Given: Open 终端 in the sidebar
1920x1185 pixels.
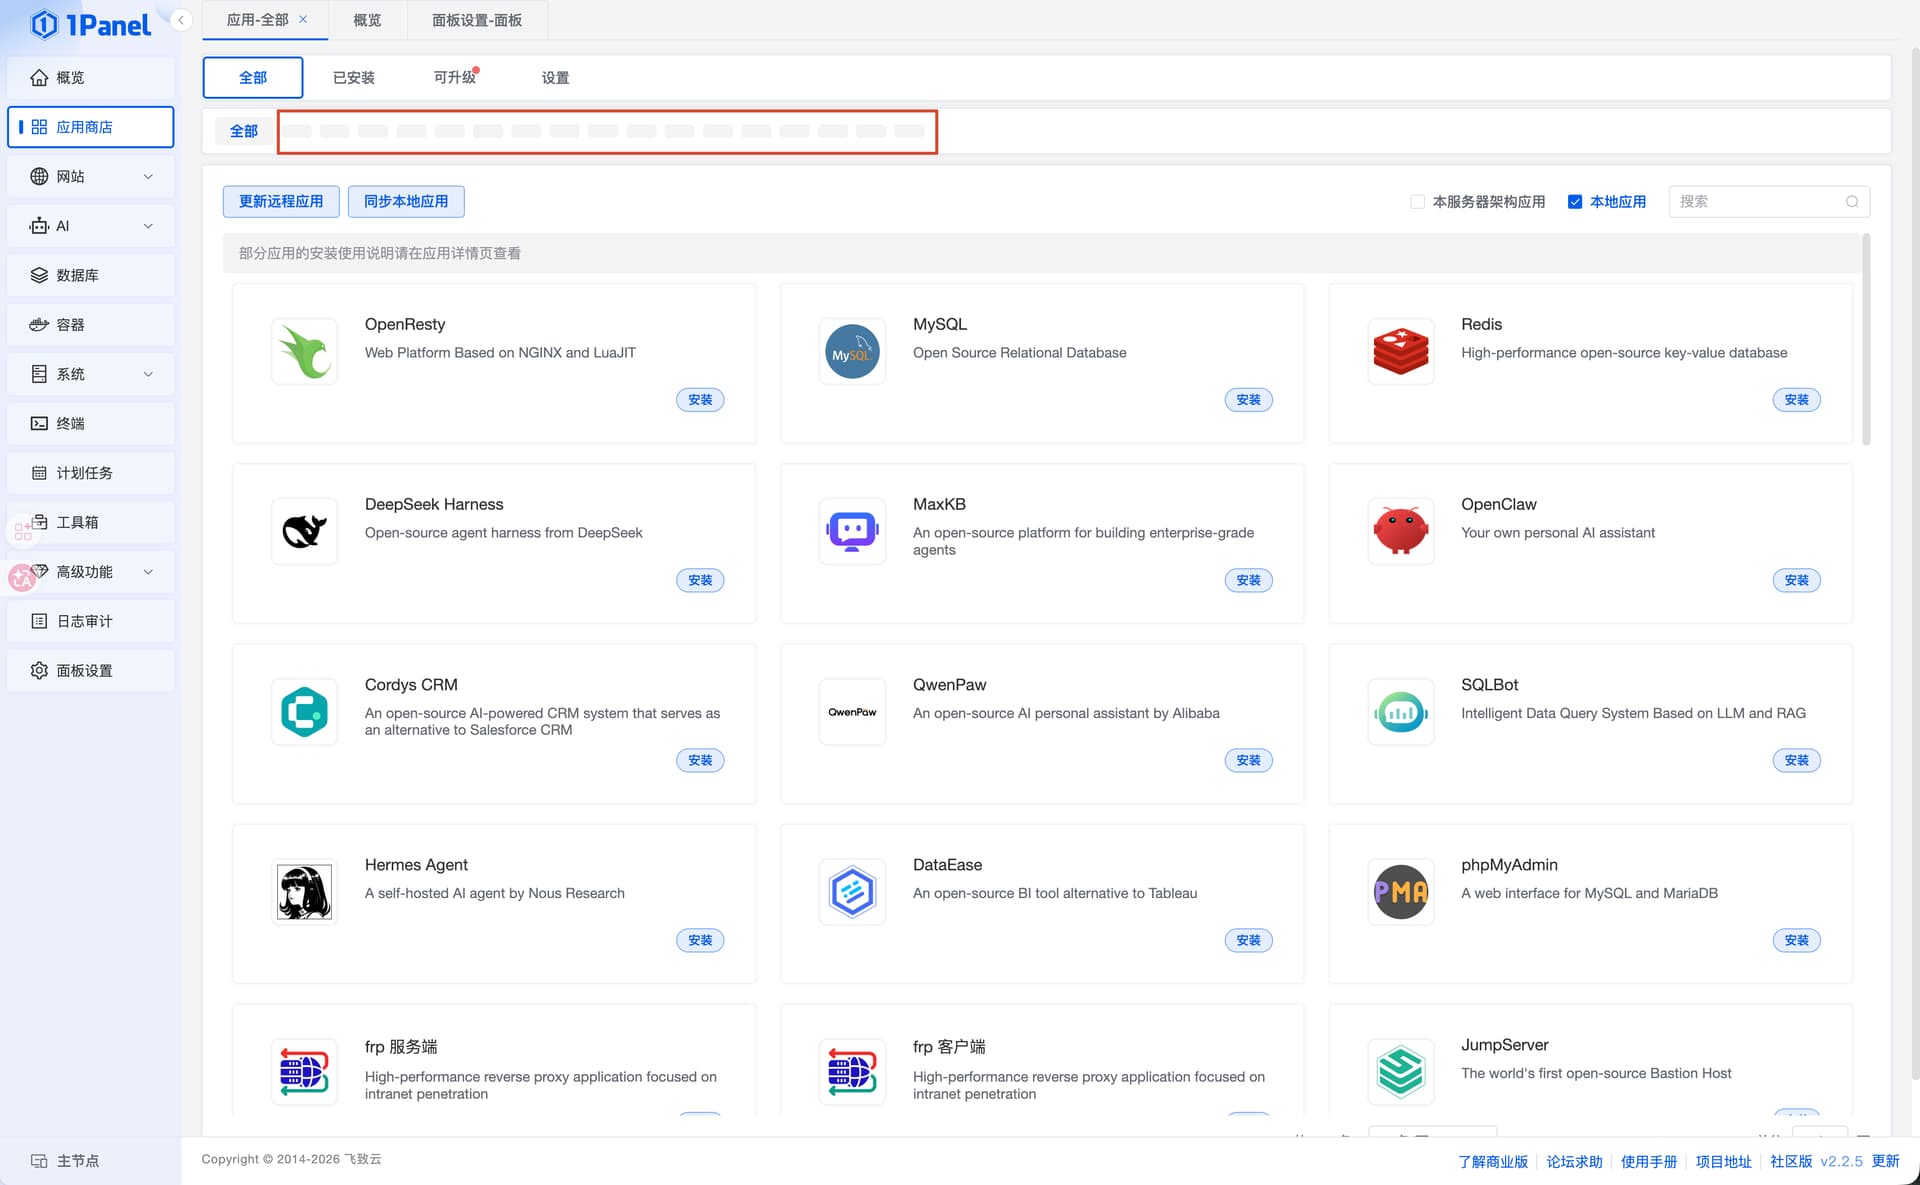Looking at the screenshot, I should click(x=90, y=423).
